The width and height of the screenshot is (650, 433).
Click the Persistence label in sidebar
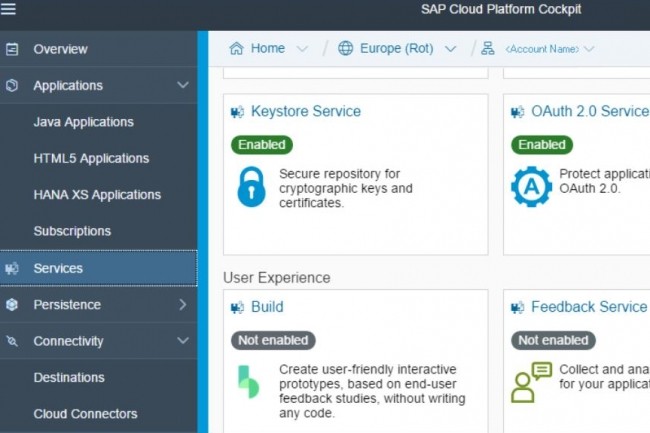point(67,305)
